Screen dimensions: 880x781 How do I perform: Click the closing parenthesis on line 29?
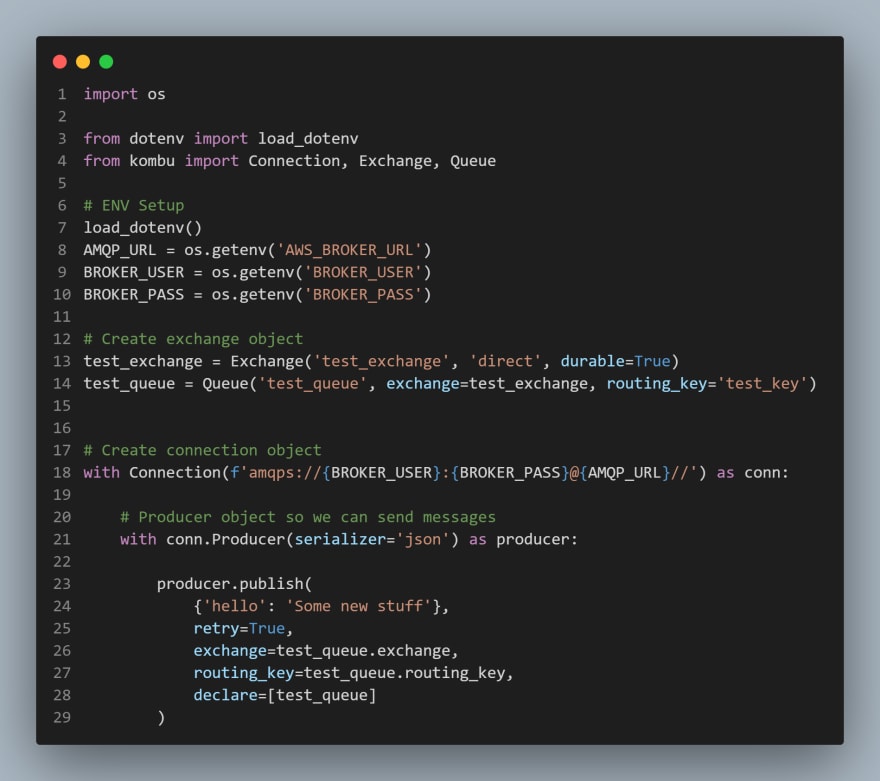pos(161,718)
